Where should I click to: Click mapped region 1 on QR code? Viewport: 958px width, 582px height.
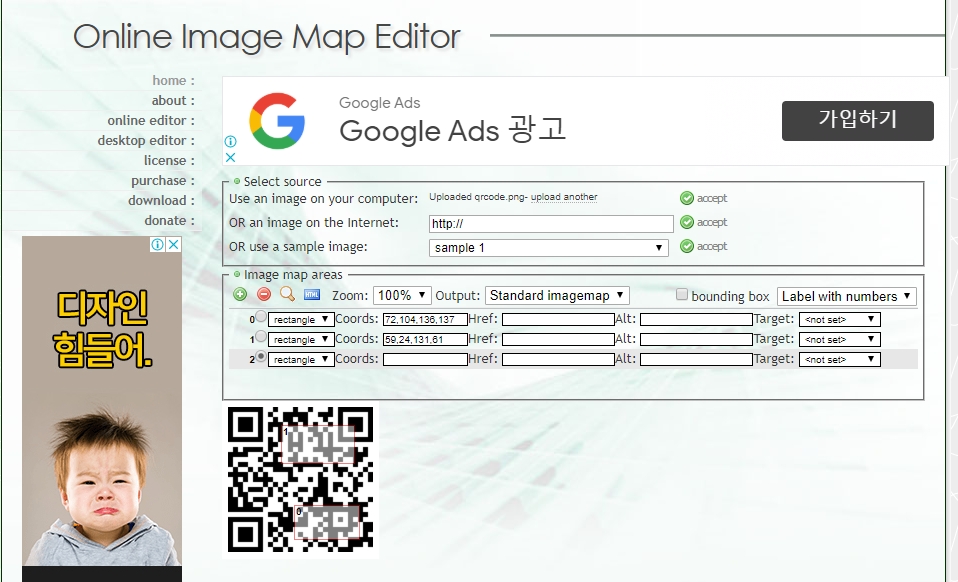click(x=318, y=445)
